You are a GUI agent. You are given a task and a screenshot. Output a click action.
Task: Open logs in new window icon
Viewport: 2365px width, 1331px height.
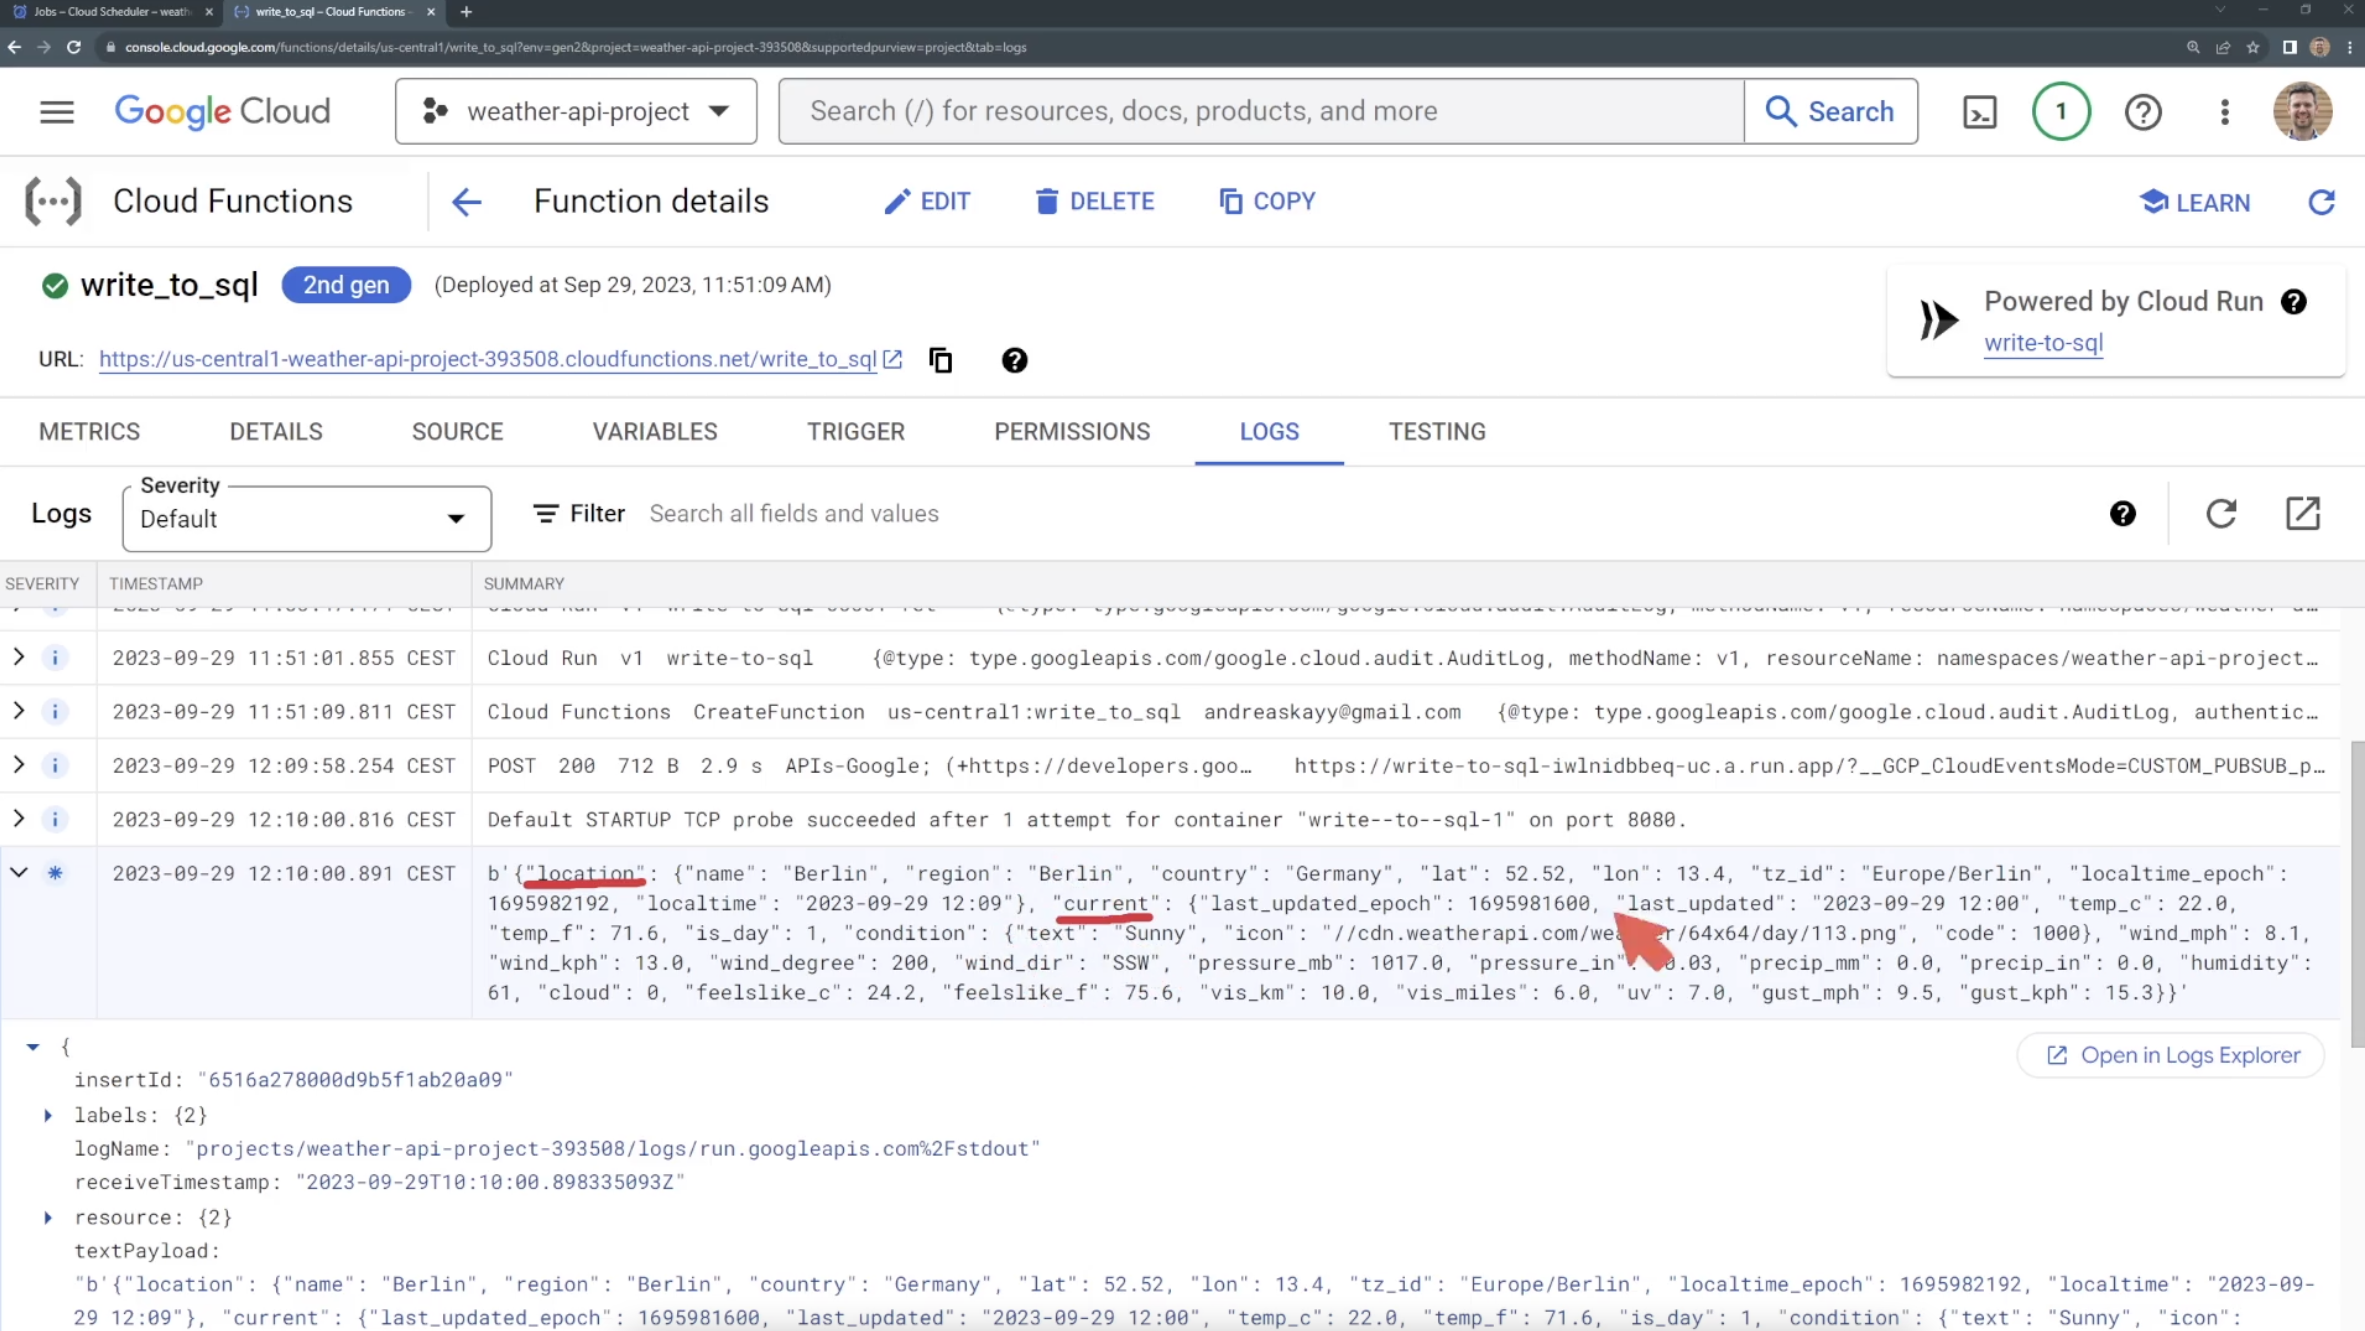2302,514
